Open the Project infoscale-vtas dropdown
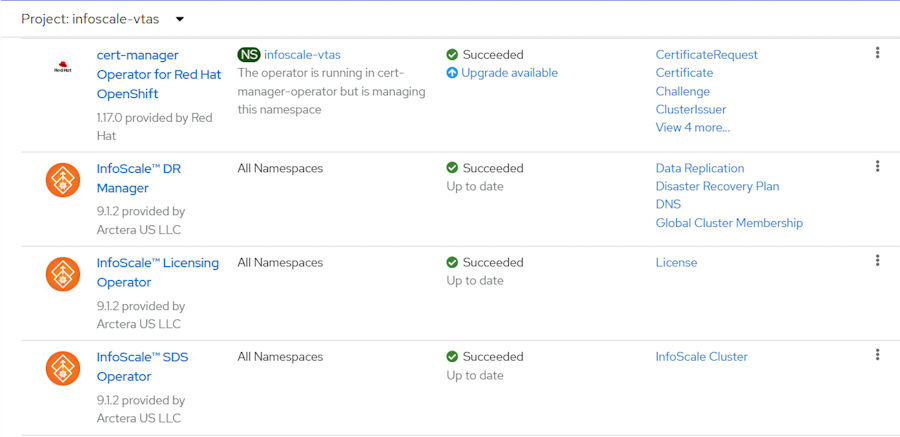The height and width of the screenshot is (437, 900). [x=103, y=19]
